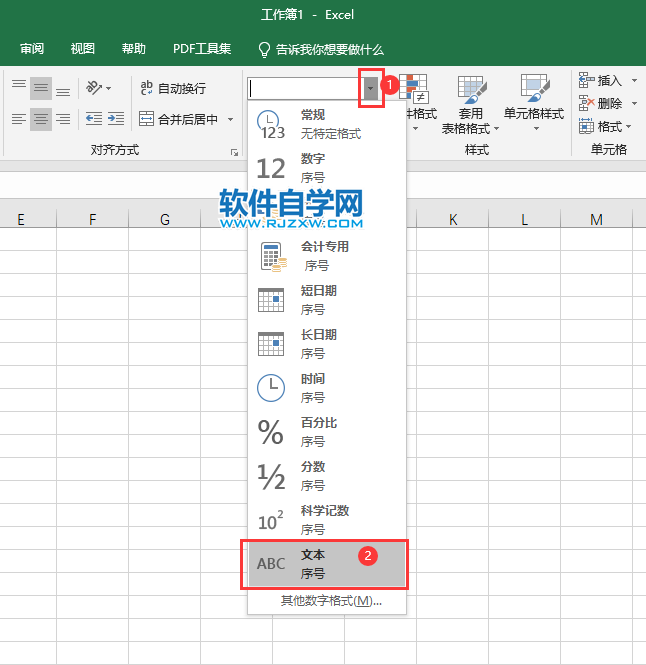
Task: Open the 套用表格格式 table styles
Action: tap(470, 104)
